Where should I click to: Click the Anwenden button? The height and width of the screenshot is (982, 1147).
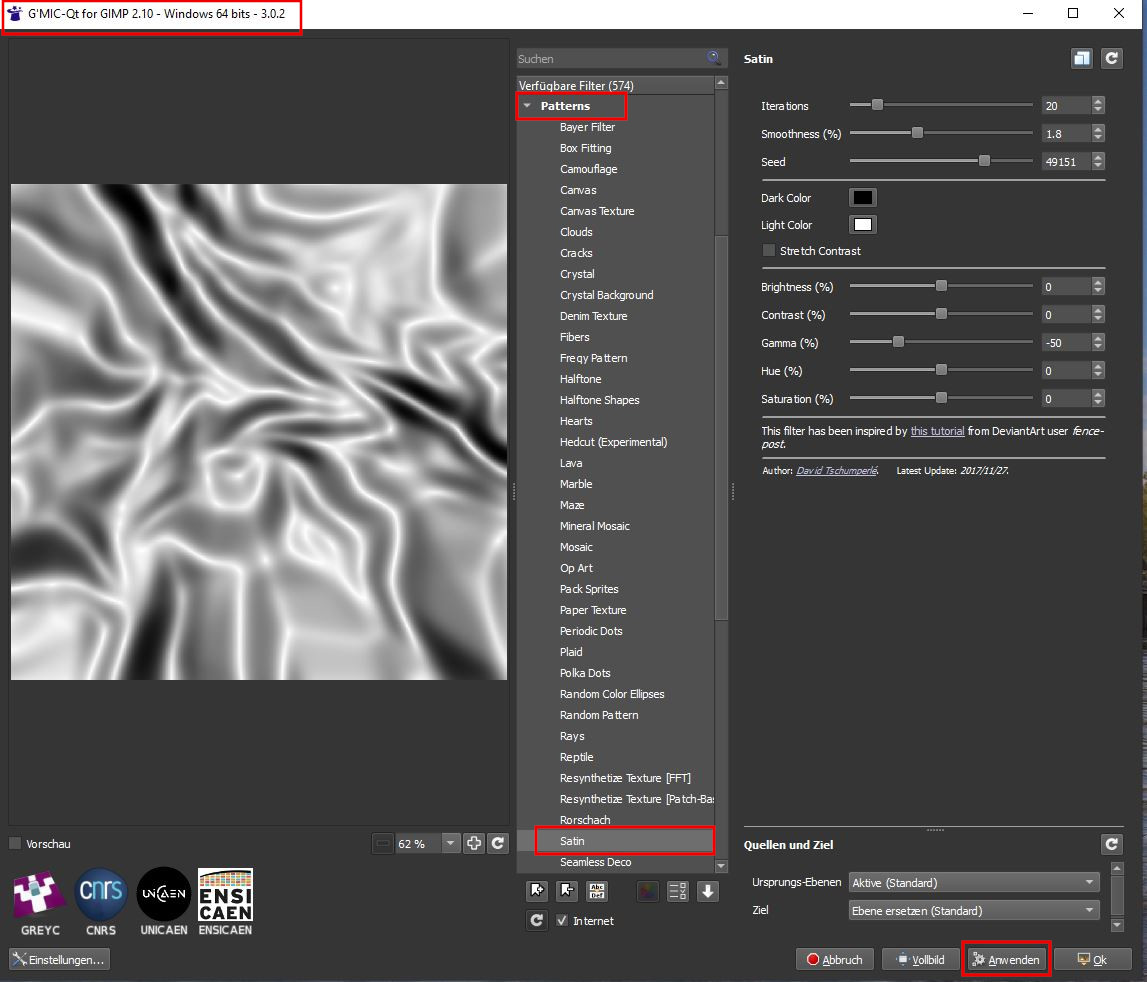point(1006,960)
